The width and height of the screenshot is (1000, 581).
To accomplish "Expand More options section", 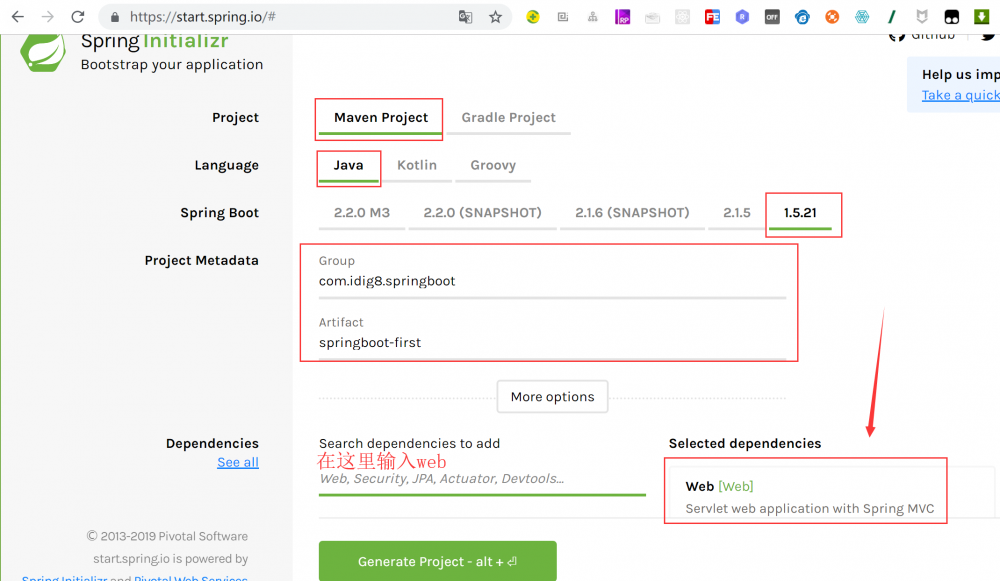I will tap(552, 397).
